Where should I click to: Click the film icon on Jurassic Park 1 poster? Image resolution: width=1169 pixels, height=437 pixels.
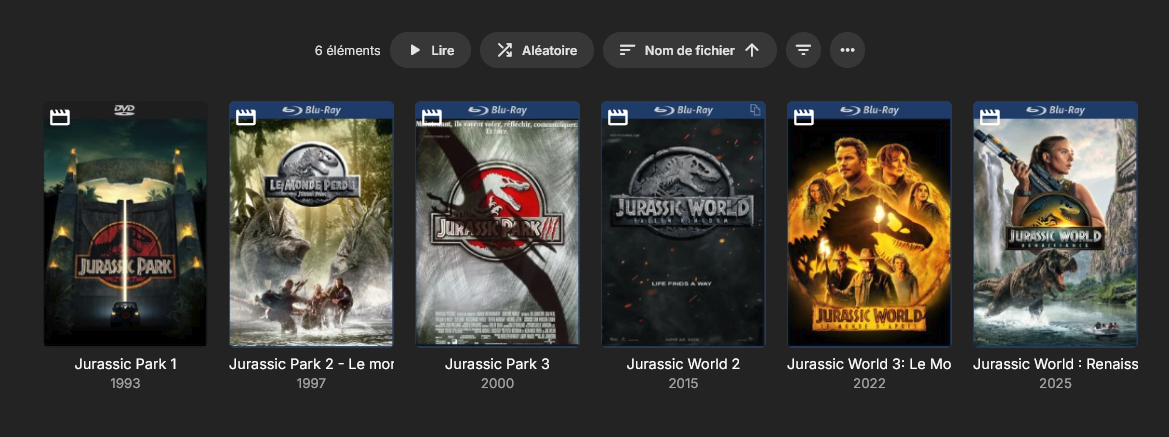tap(60, 117)
